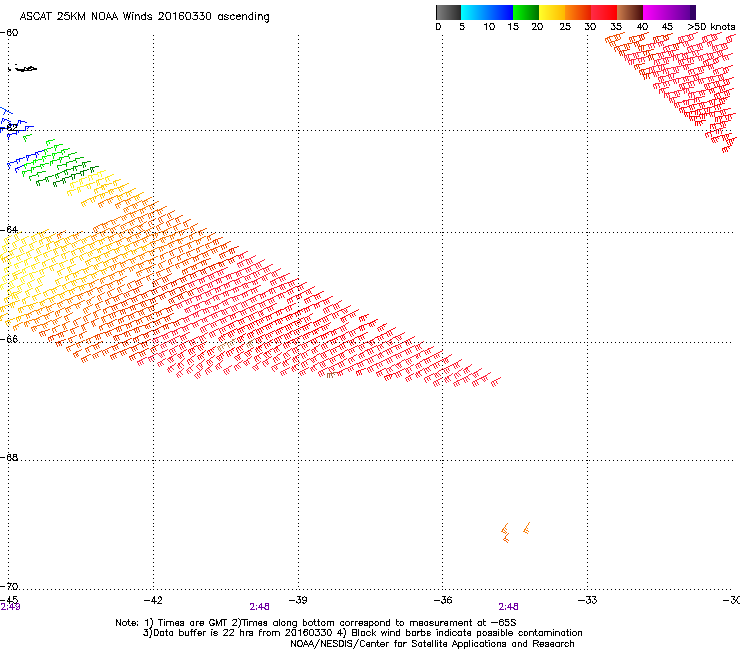The height and width of the screenshot is (650, 740).
Task: Click the '2:48' time label right of -36
Action: (508, 607)
